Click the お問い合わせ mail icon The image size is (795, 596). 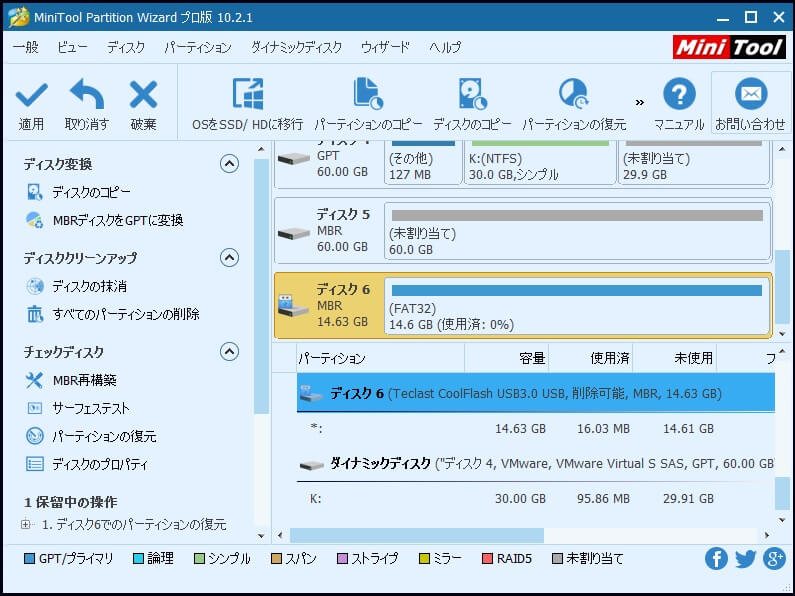[x=750, y=96]
